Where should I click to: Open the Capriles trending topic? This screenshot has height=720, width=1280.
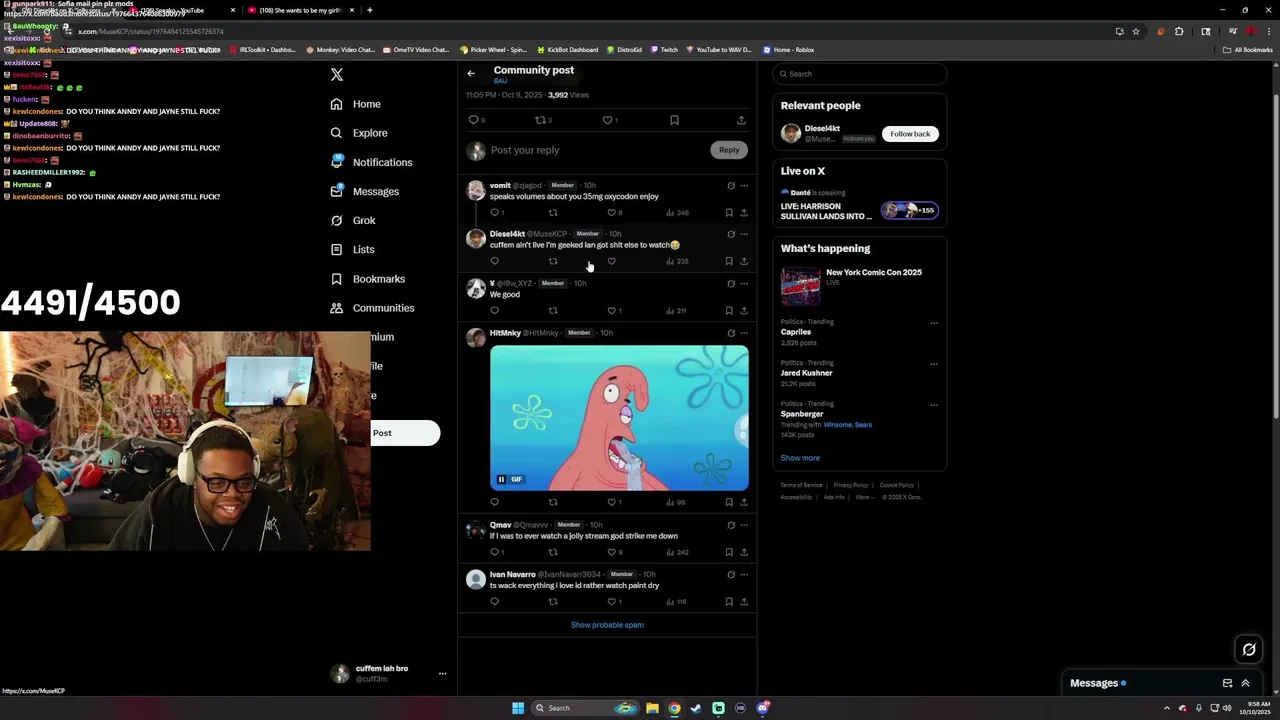click(796, 332)
